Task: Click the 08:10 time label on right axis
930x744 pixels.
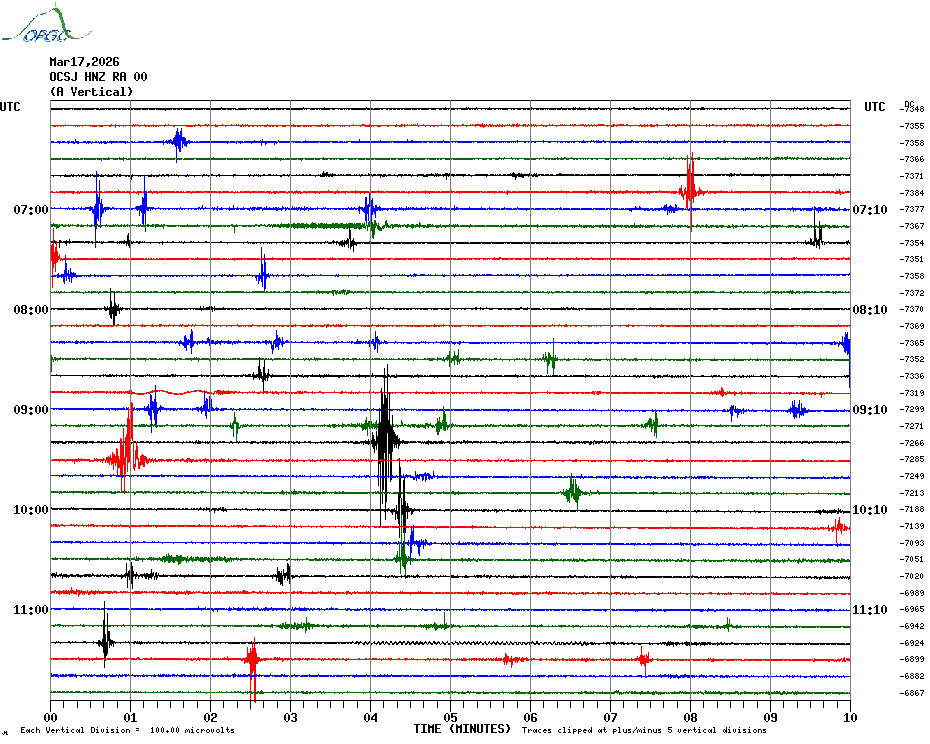Action: point(868,310)
